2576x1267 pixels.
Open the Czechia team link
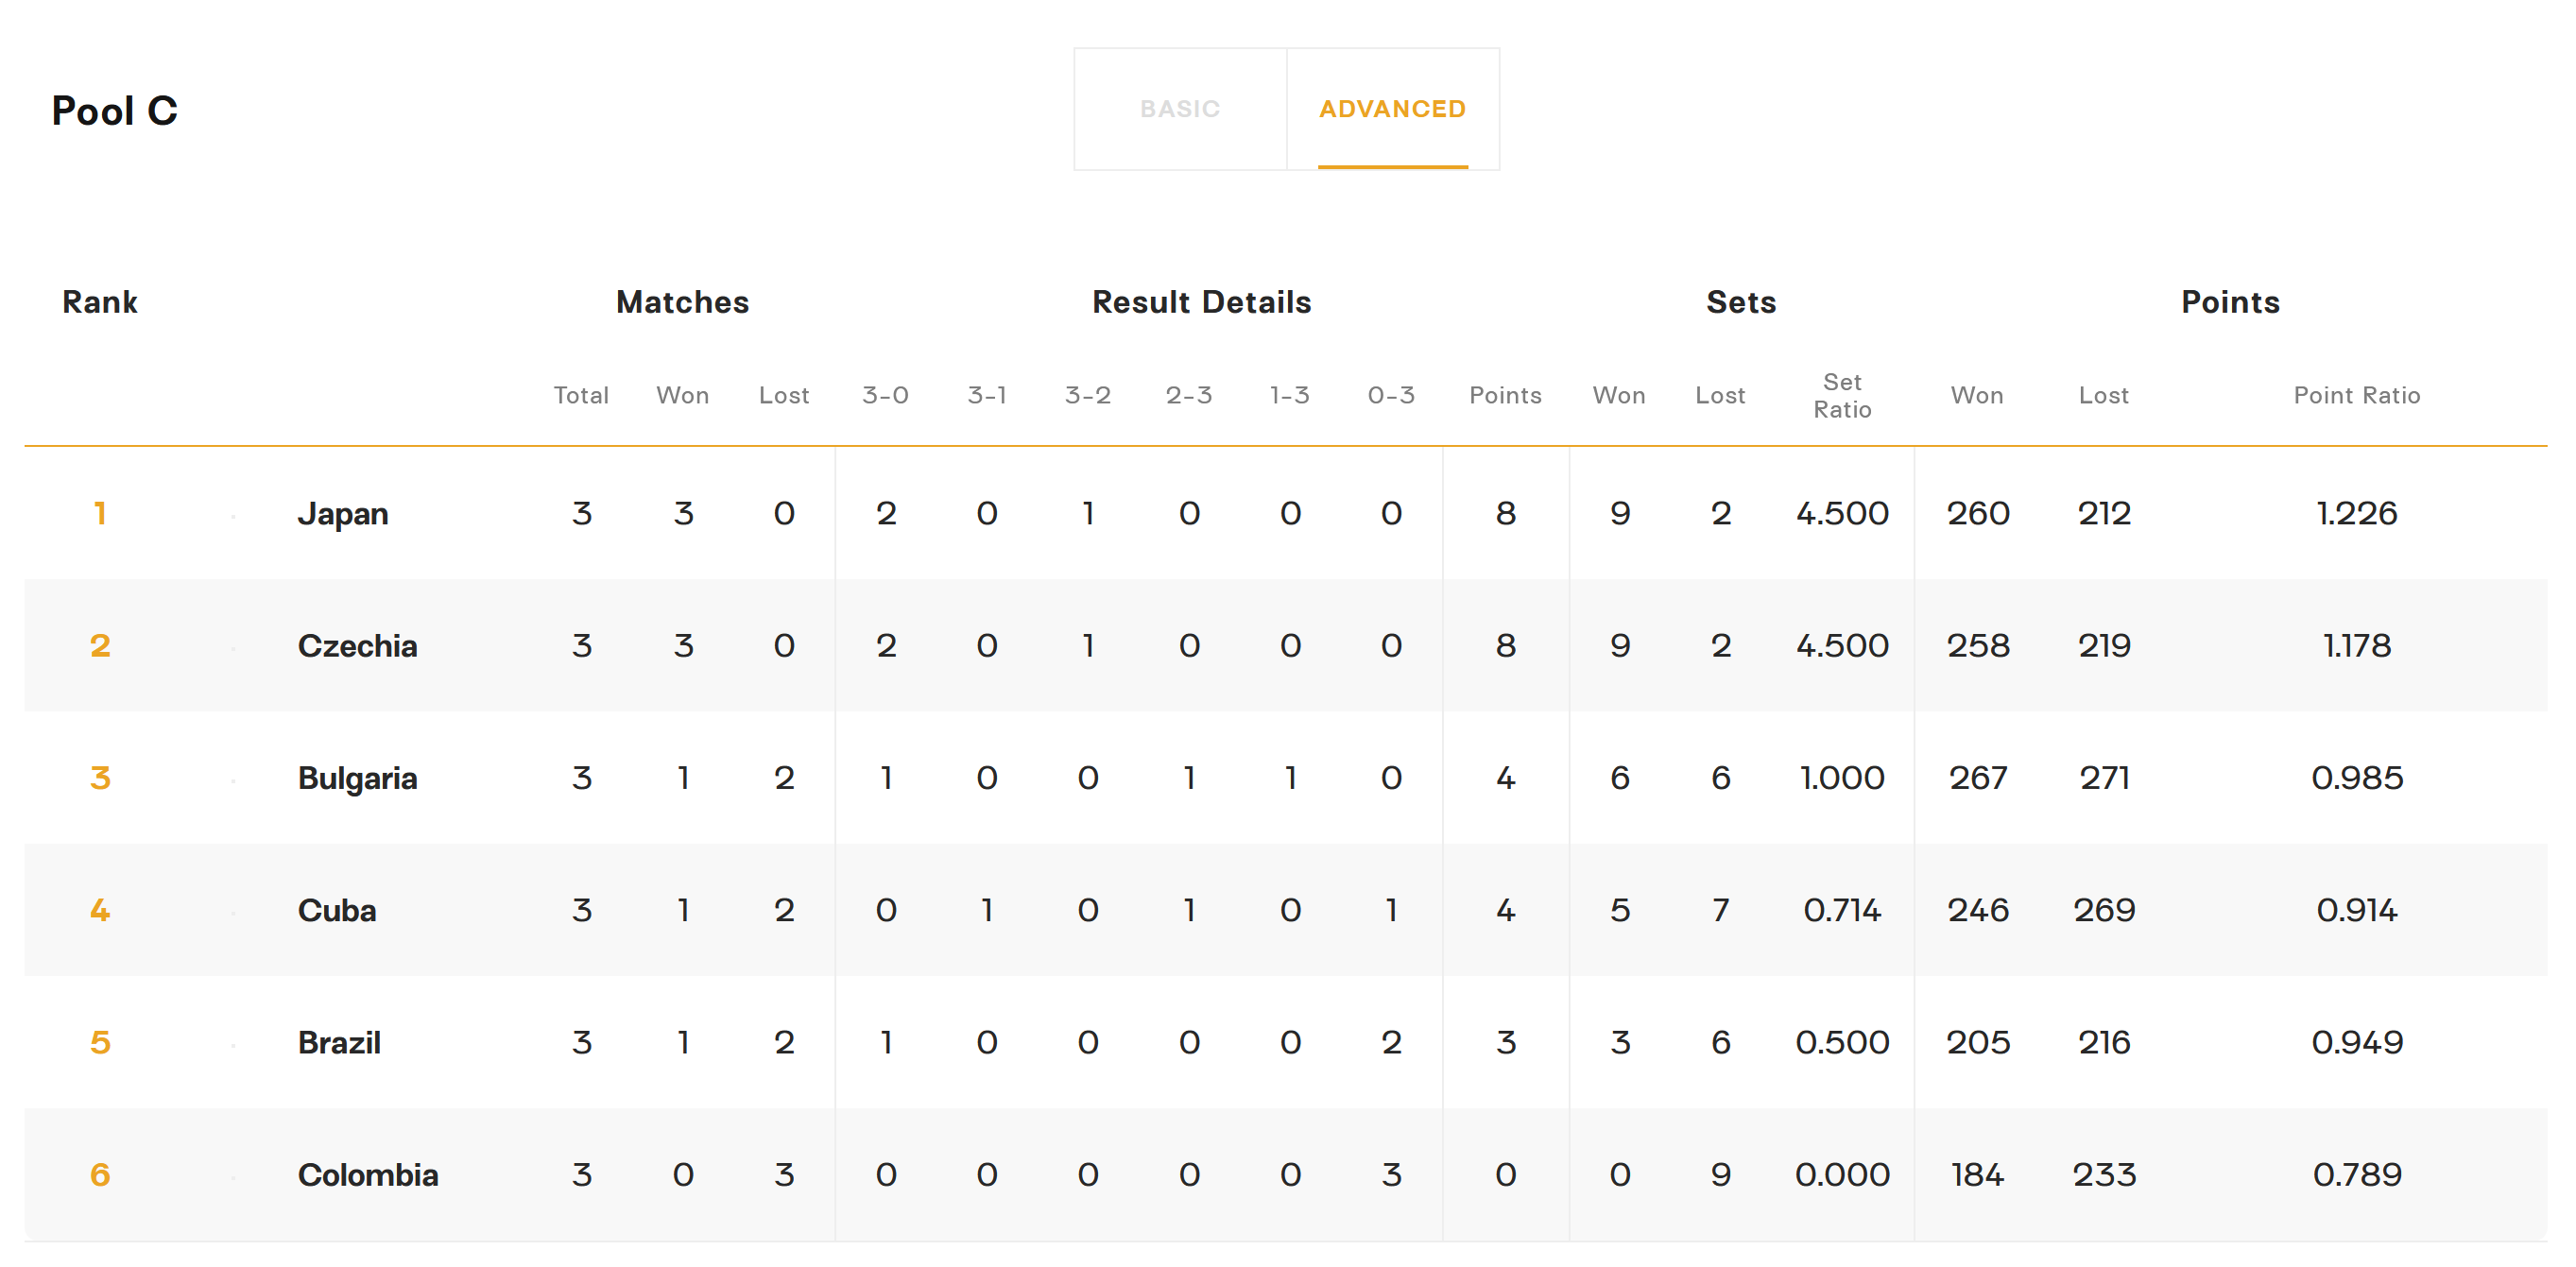(x=357, y=646)
